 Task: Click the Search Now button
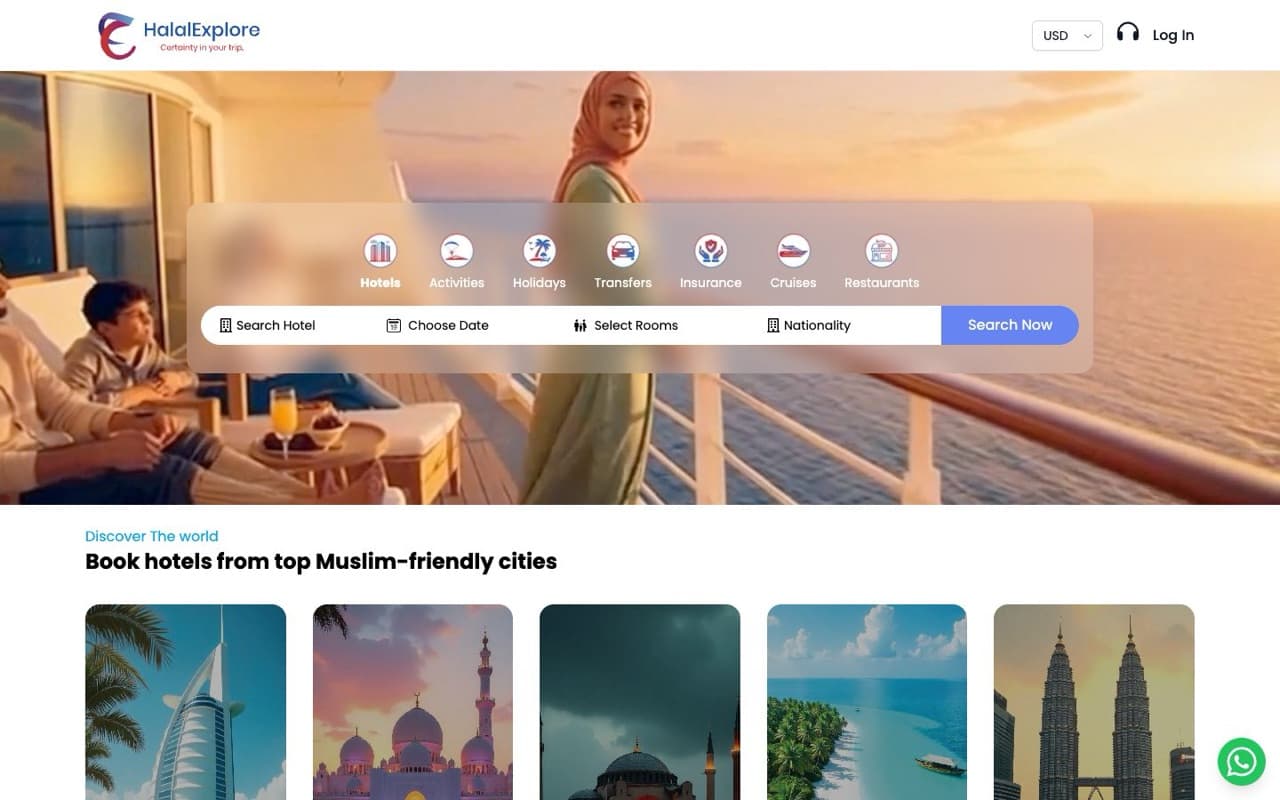[x=1010, y=325]
